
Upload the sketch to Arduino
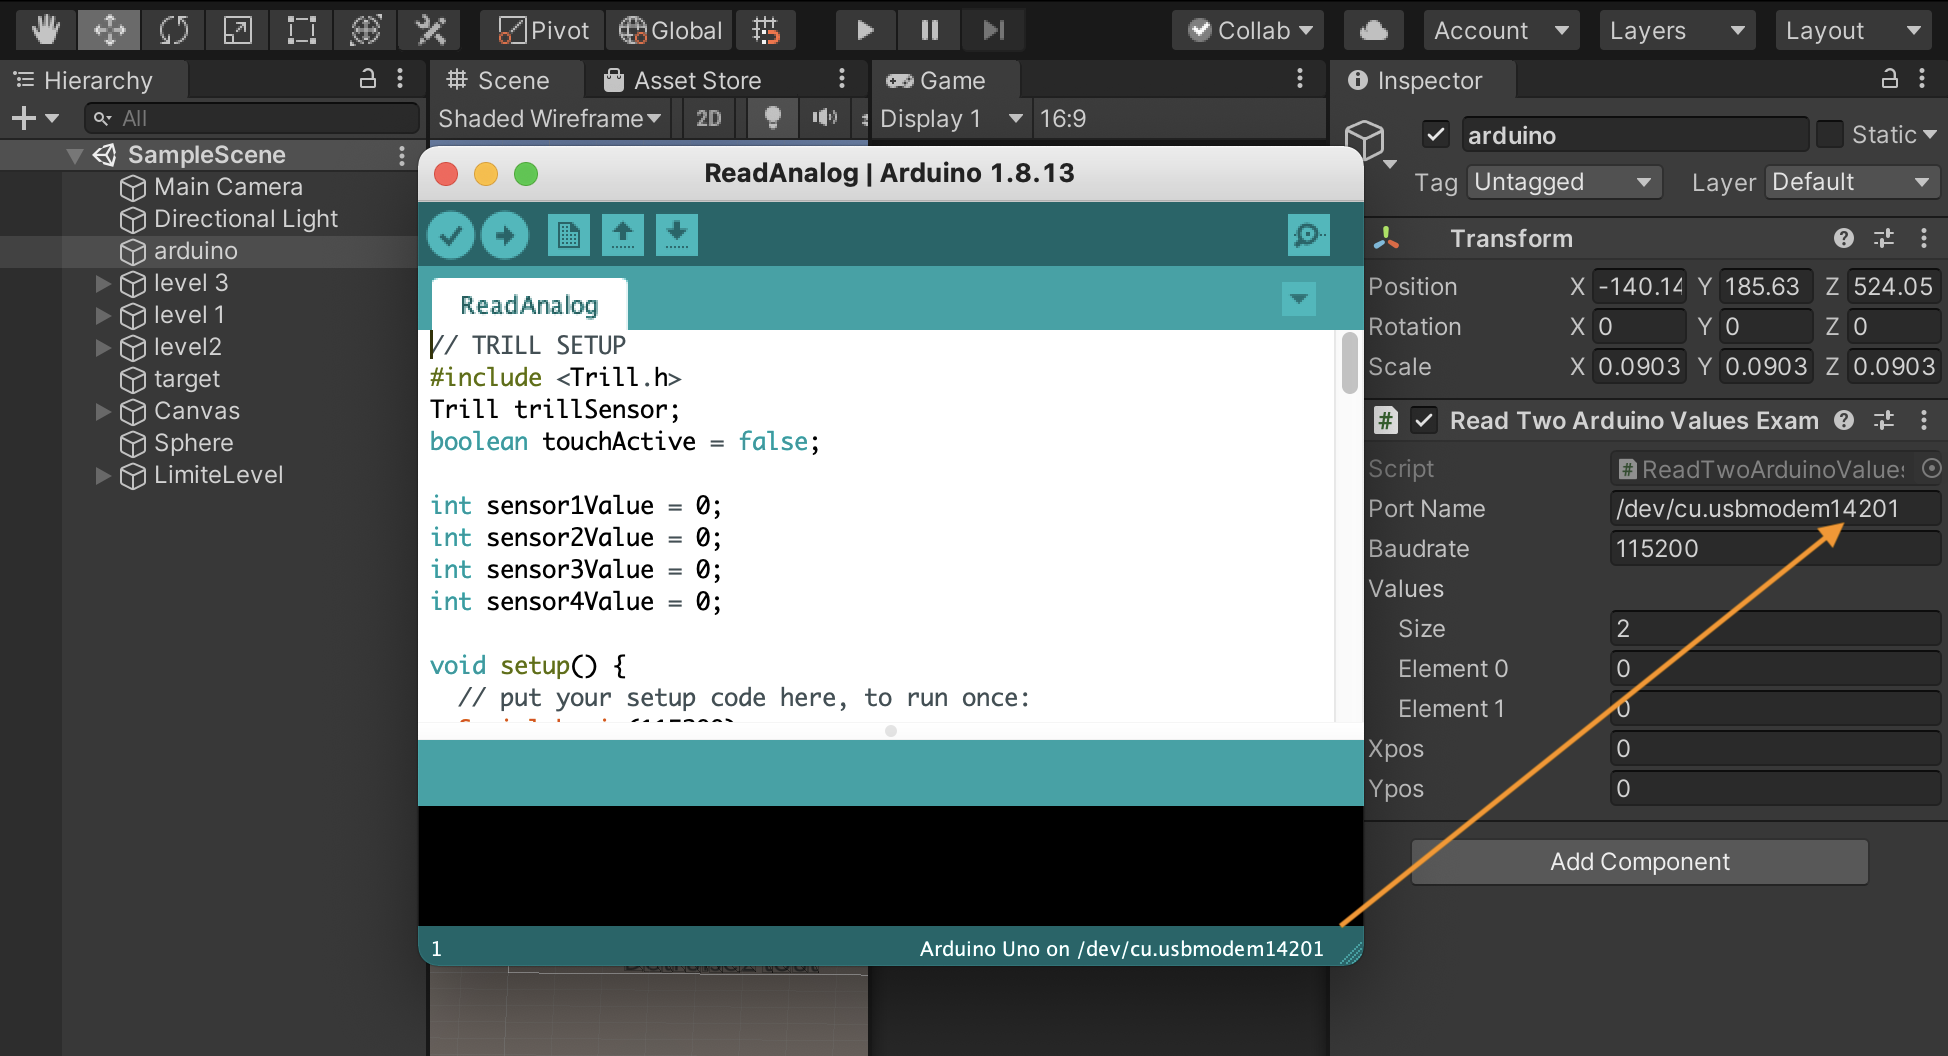pos(505,236)
